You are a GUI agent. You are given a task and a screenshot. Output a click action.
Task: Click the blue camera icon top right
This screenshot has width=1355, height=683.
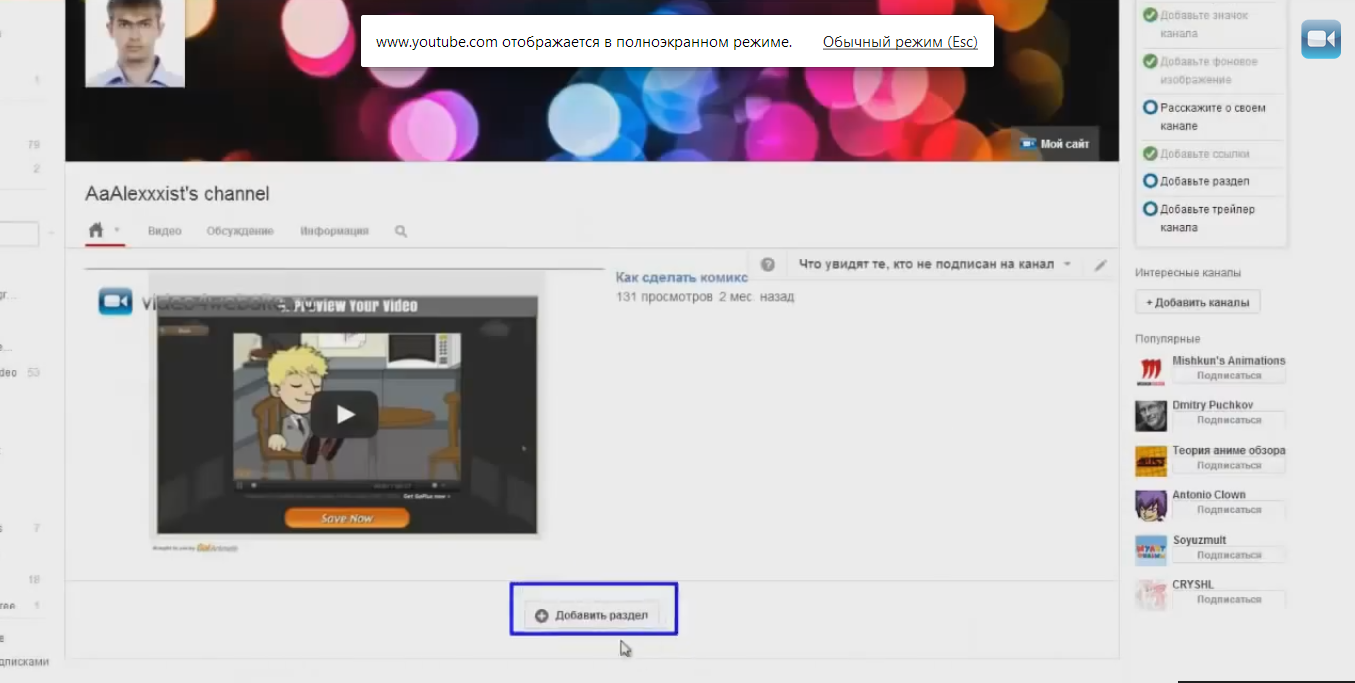coord(1320,40)
